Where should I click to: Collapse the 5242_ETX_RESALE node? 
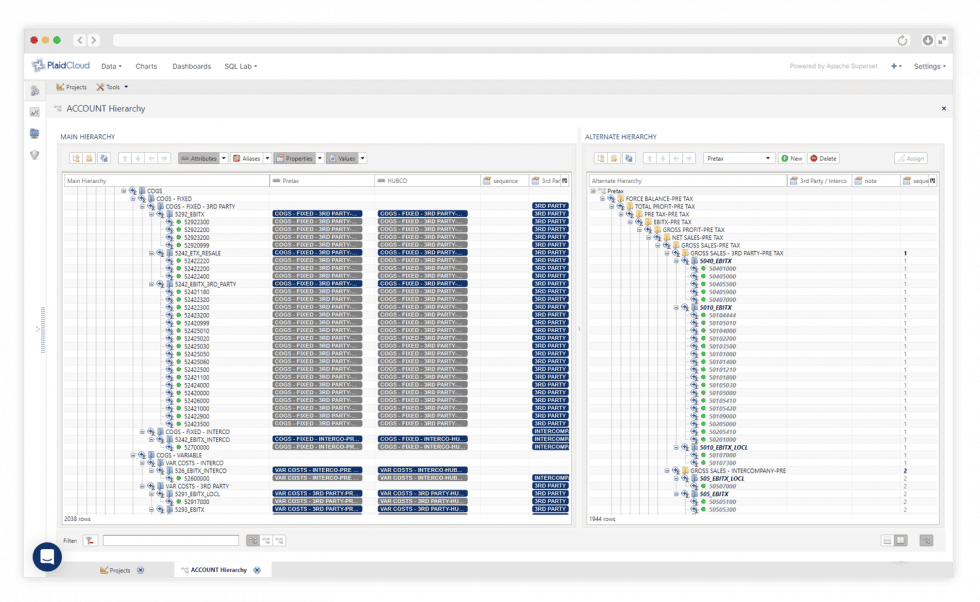click(151, 253)
